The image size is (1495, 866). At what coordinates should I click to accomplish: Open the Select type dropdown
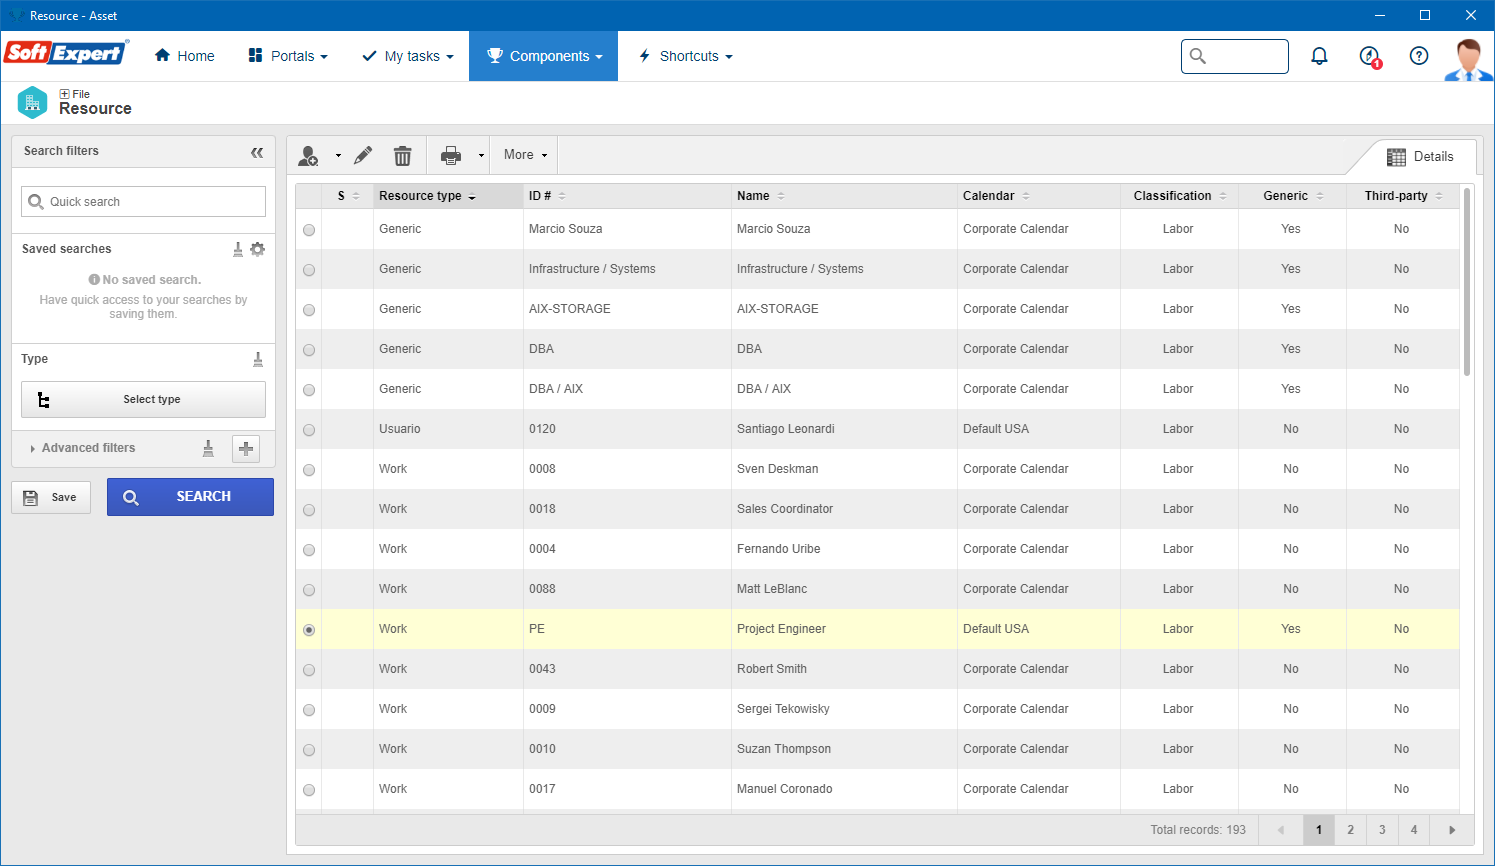click(x=143, y=399)
